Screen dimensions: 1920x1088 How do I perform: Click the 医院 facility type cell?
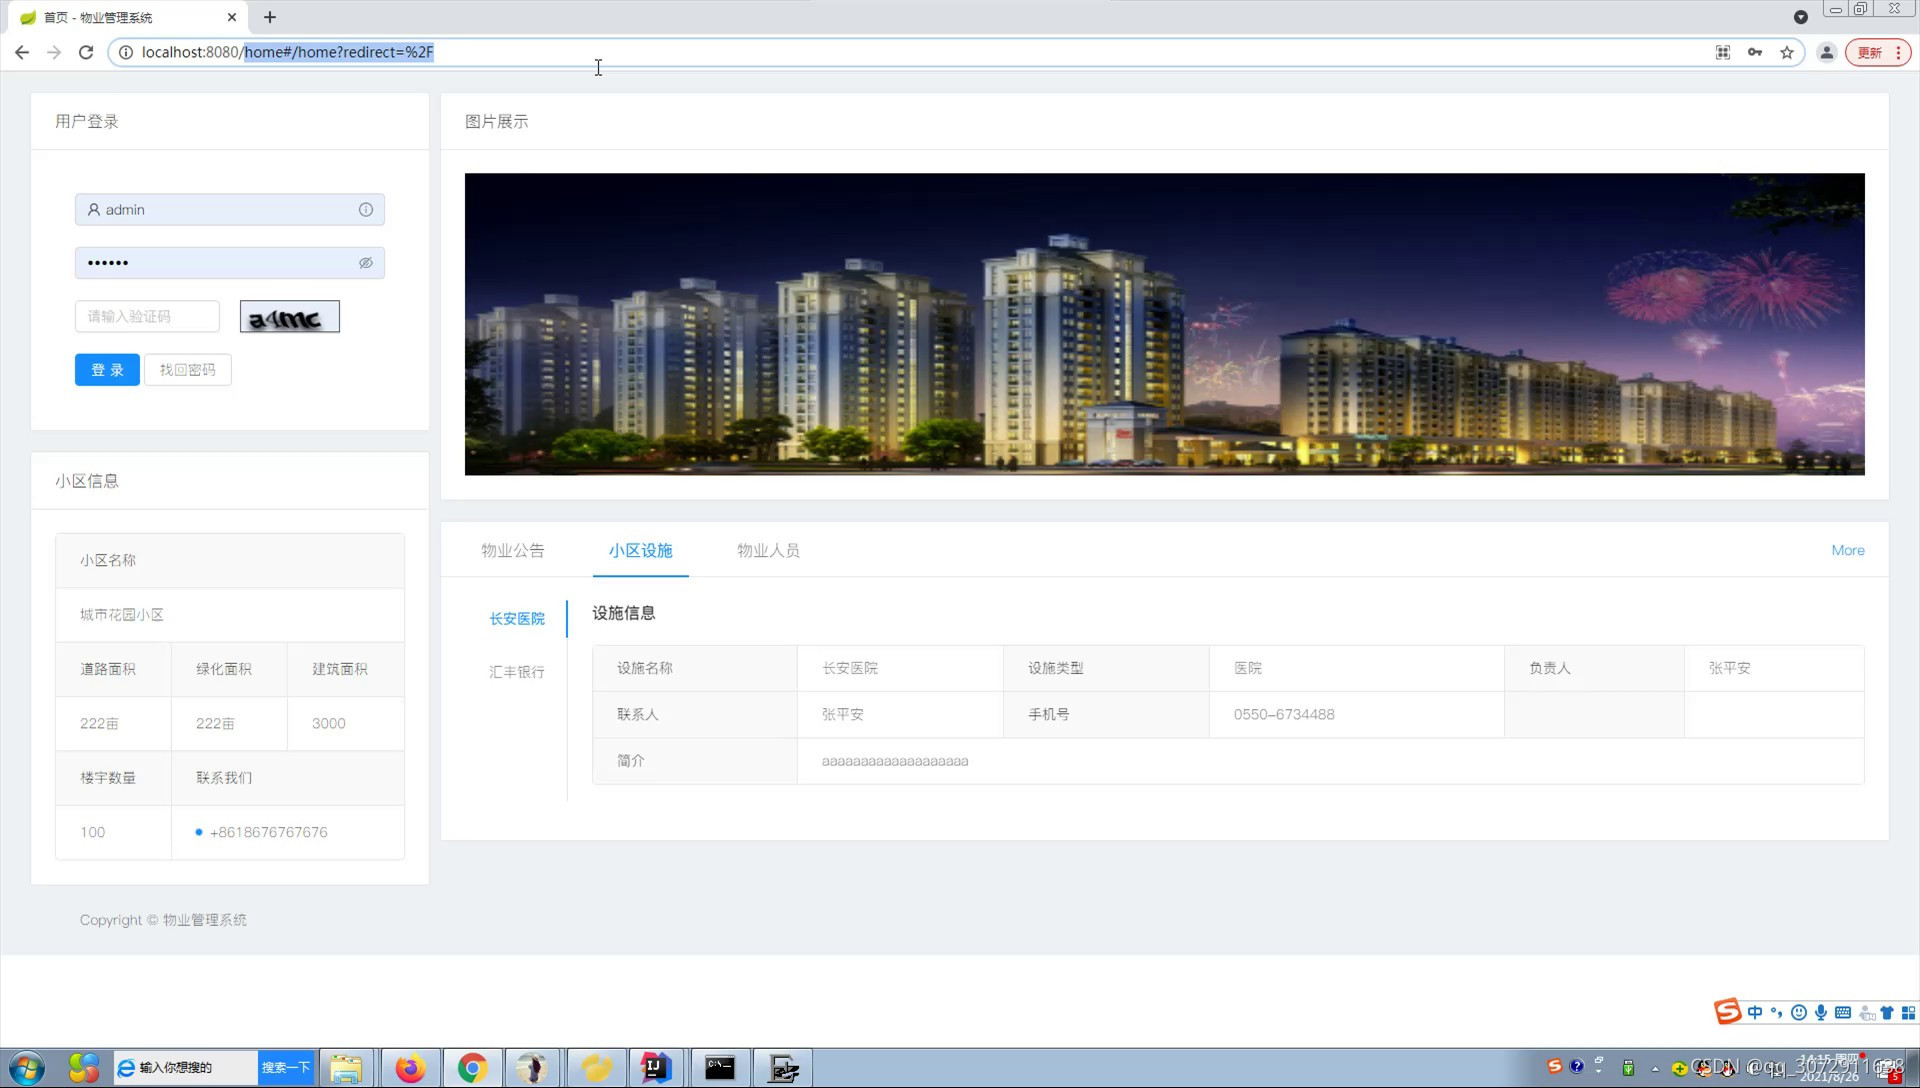tap(1356, 668)
